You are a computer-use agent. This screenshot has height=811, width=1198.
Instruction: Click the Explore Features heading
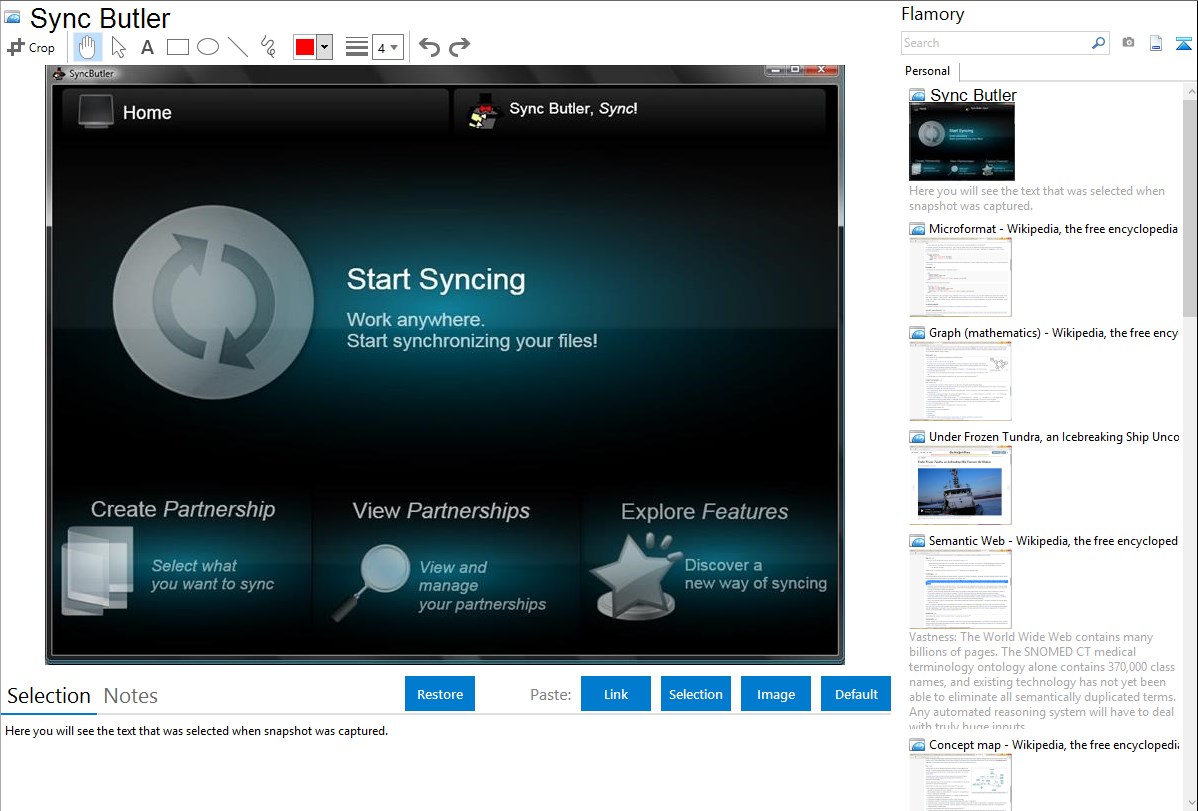tap(704, 511)
